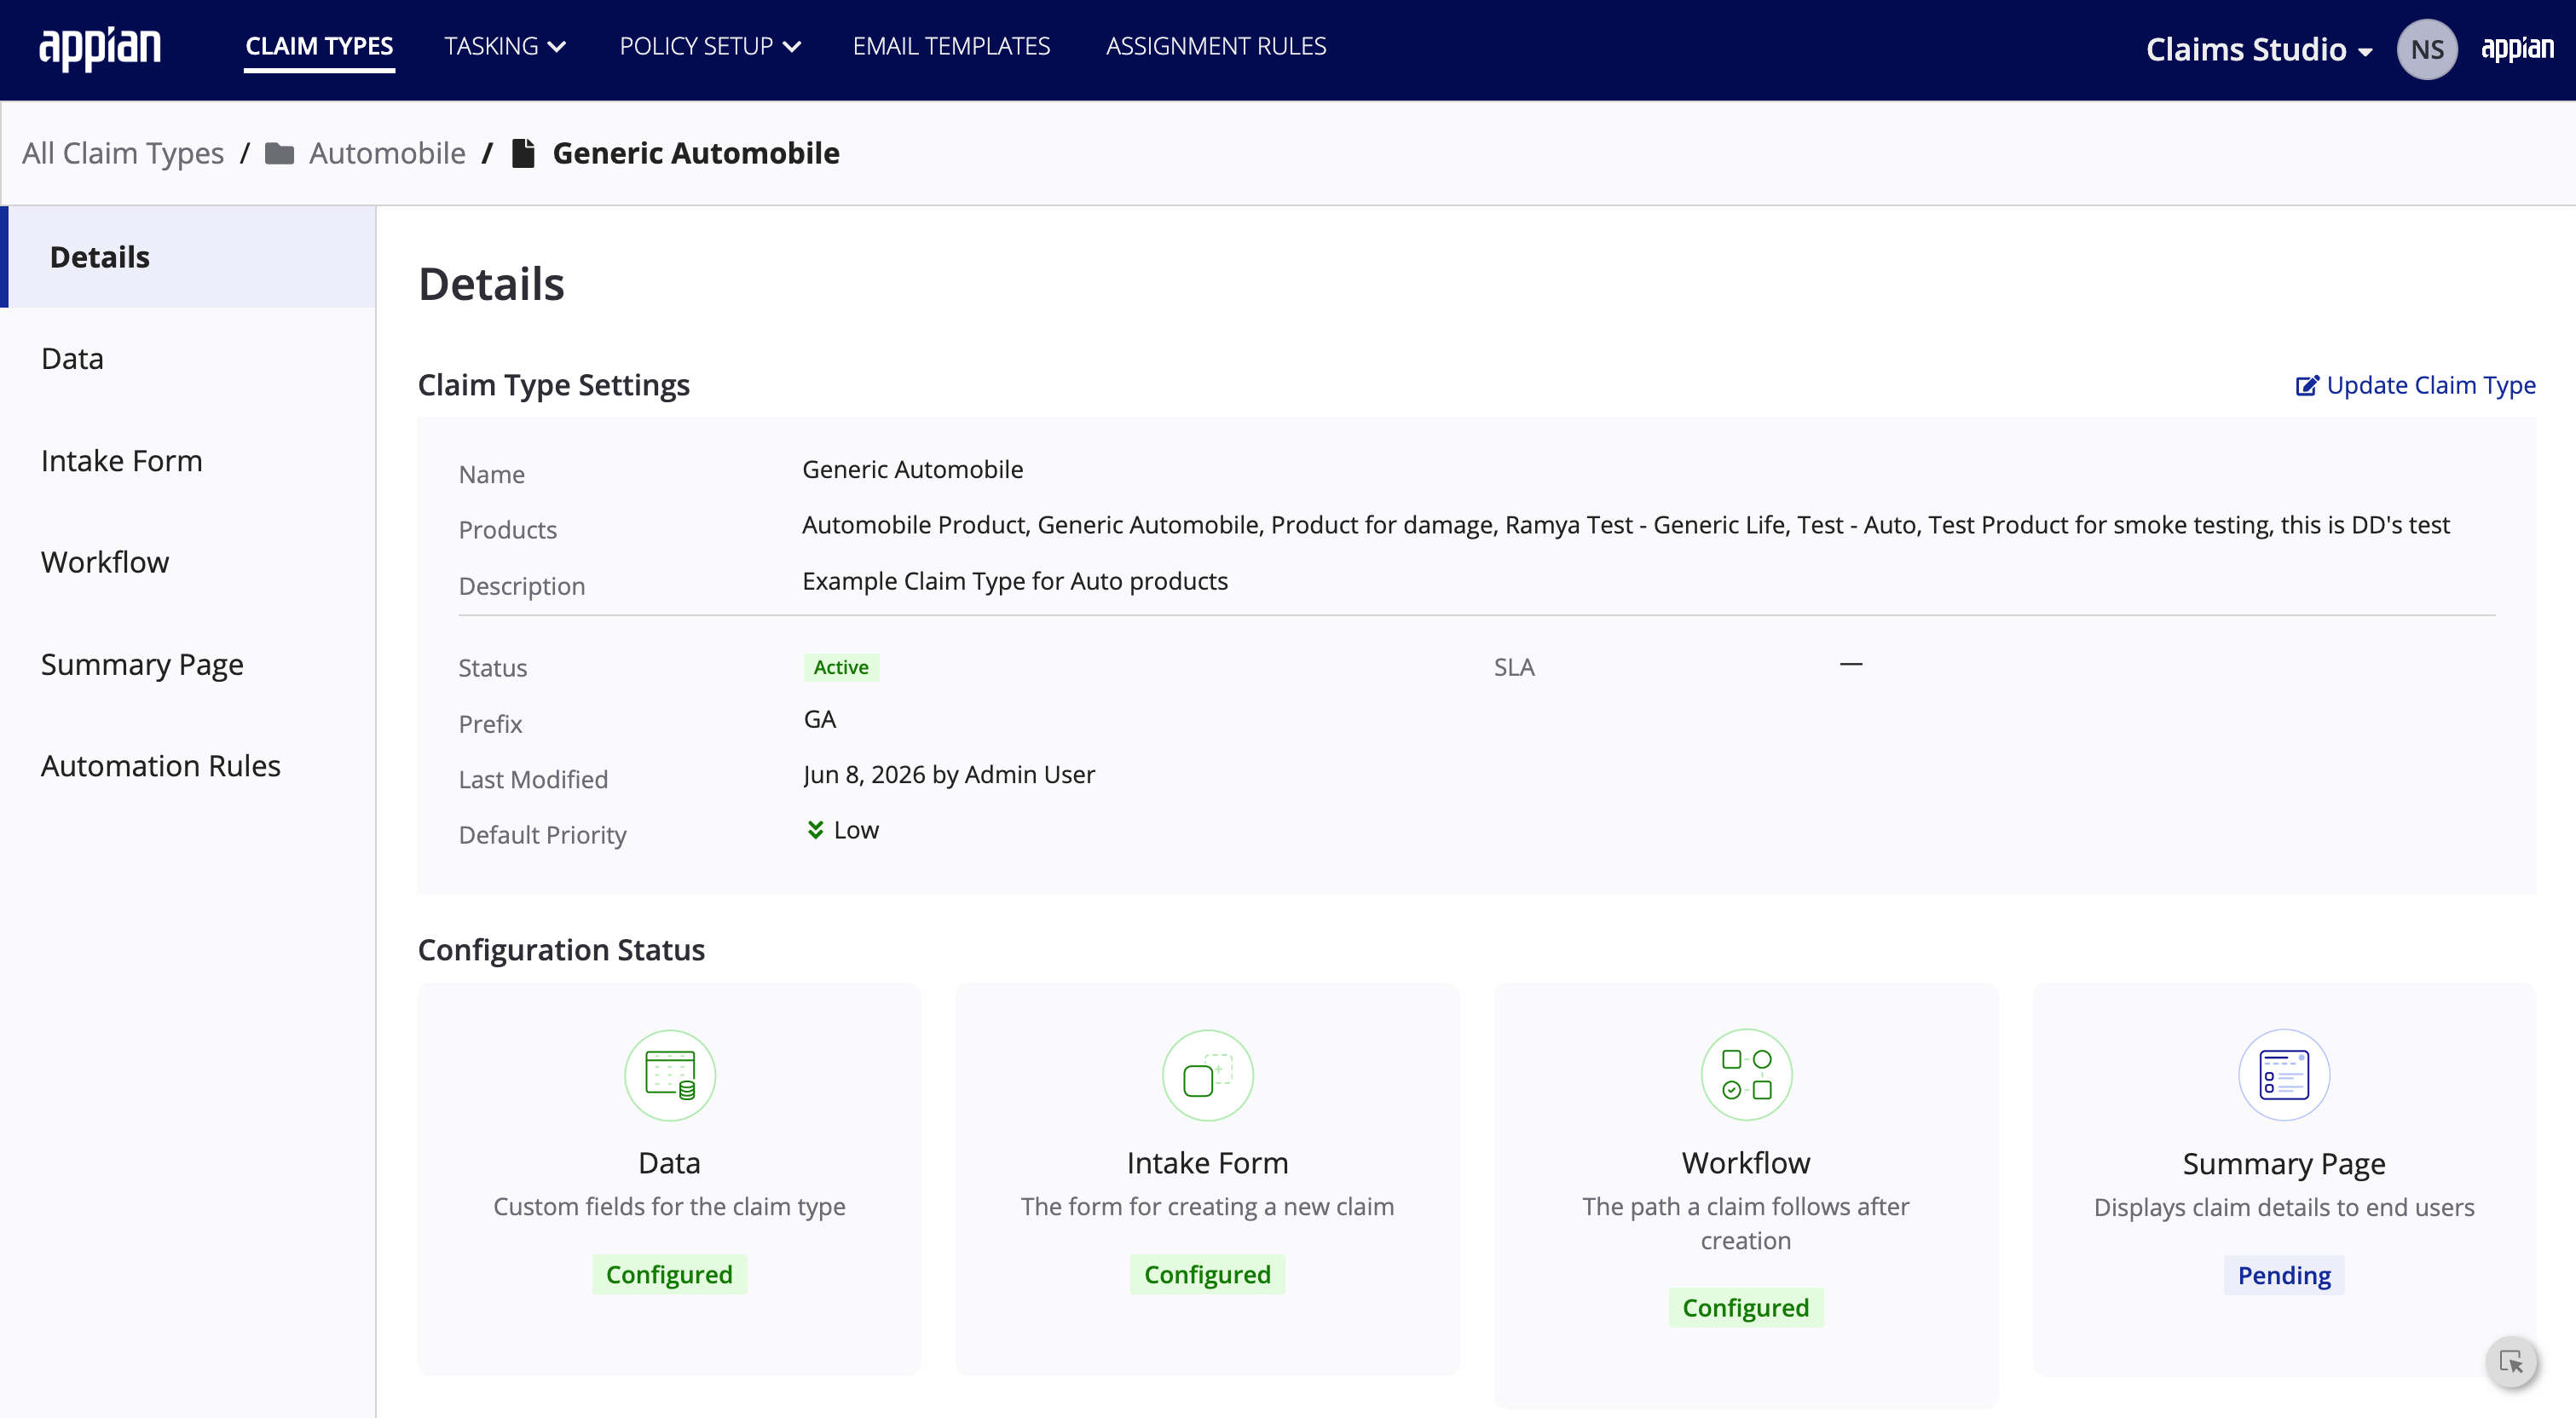Click the 'Jun 8, 2026 by Admin User' value
2576x1418 pixels.
coord(949,775)
